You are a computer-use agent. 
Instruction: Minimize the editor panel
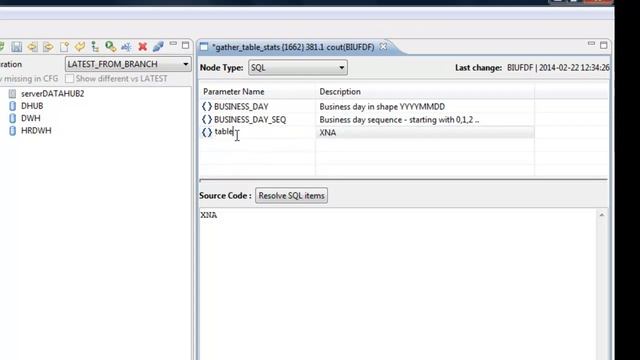[591, 43]
